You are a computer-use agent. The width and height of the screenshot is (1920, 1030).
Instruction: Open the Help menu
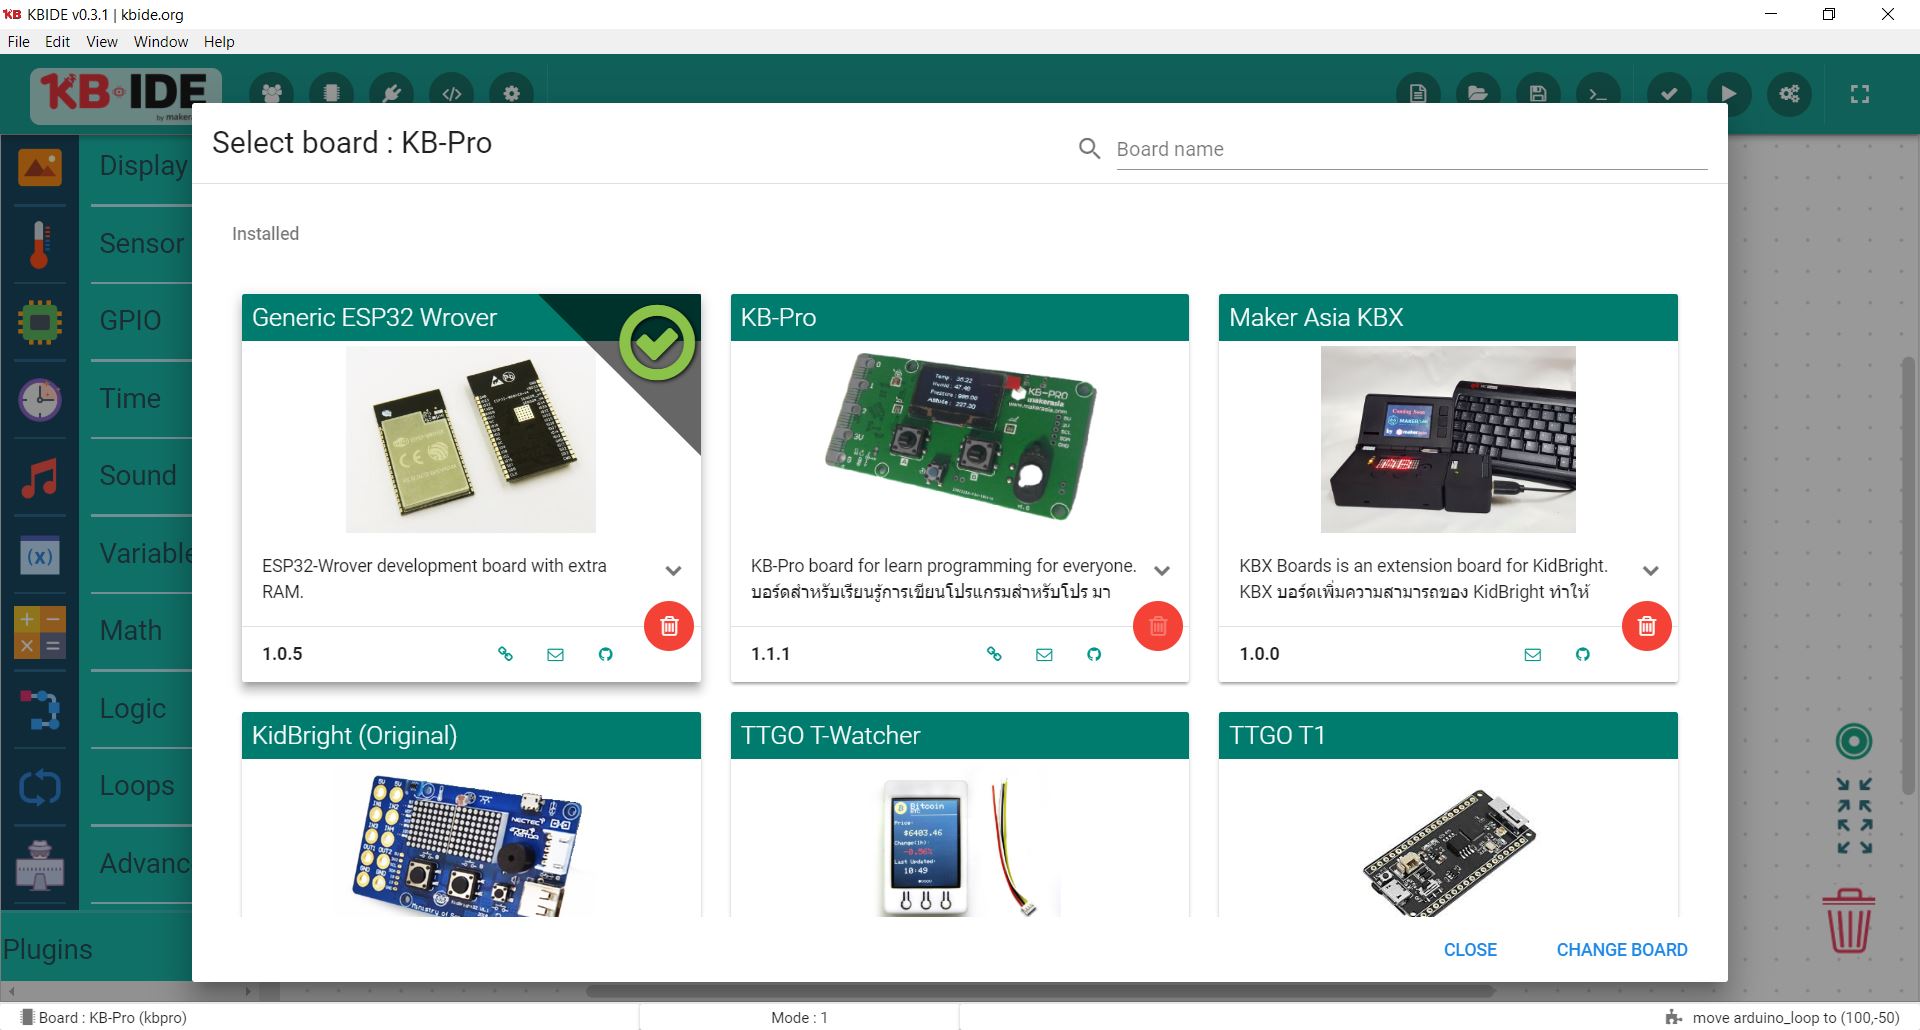pyautogui.click(x=219, y=41)
